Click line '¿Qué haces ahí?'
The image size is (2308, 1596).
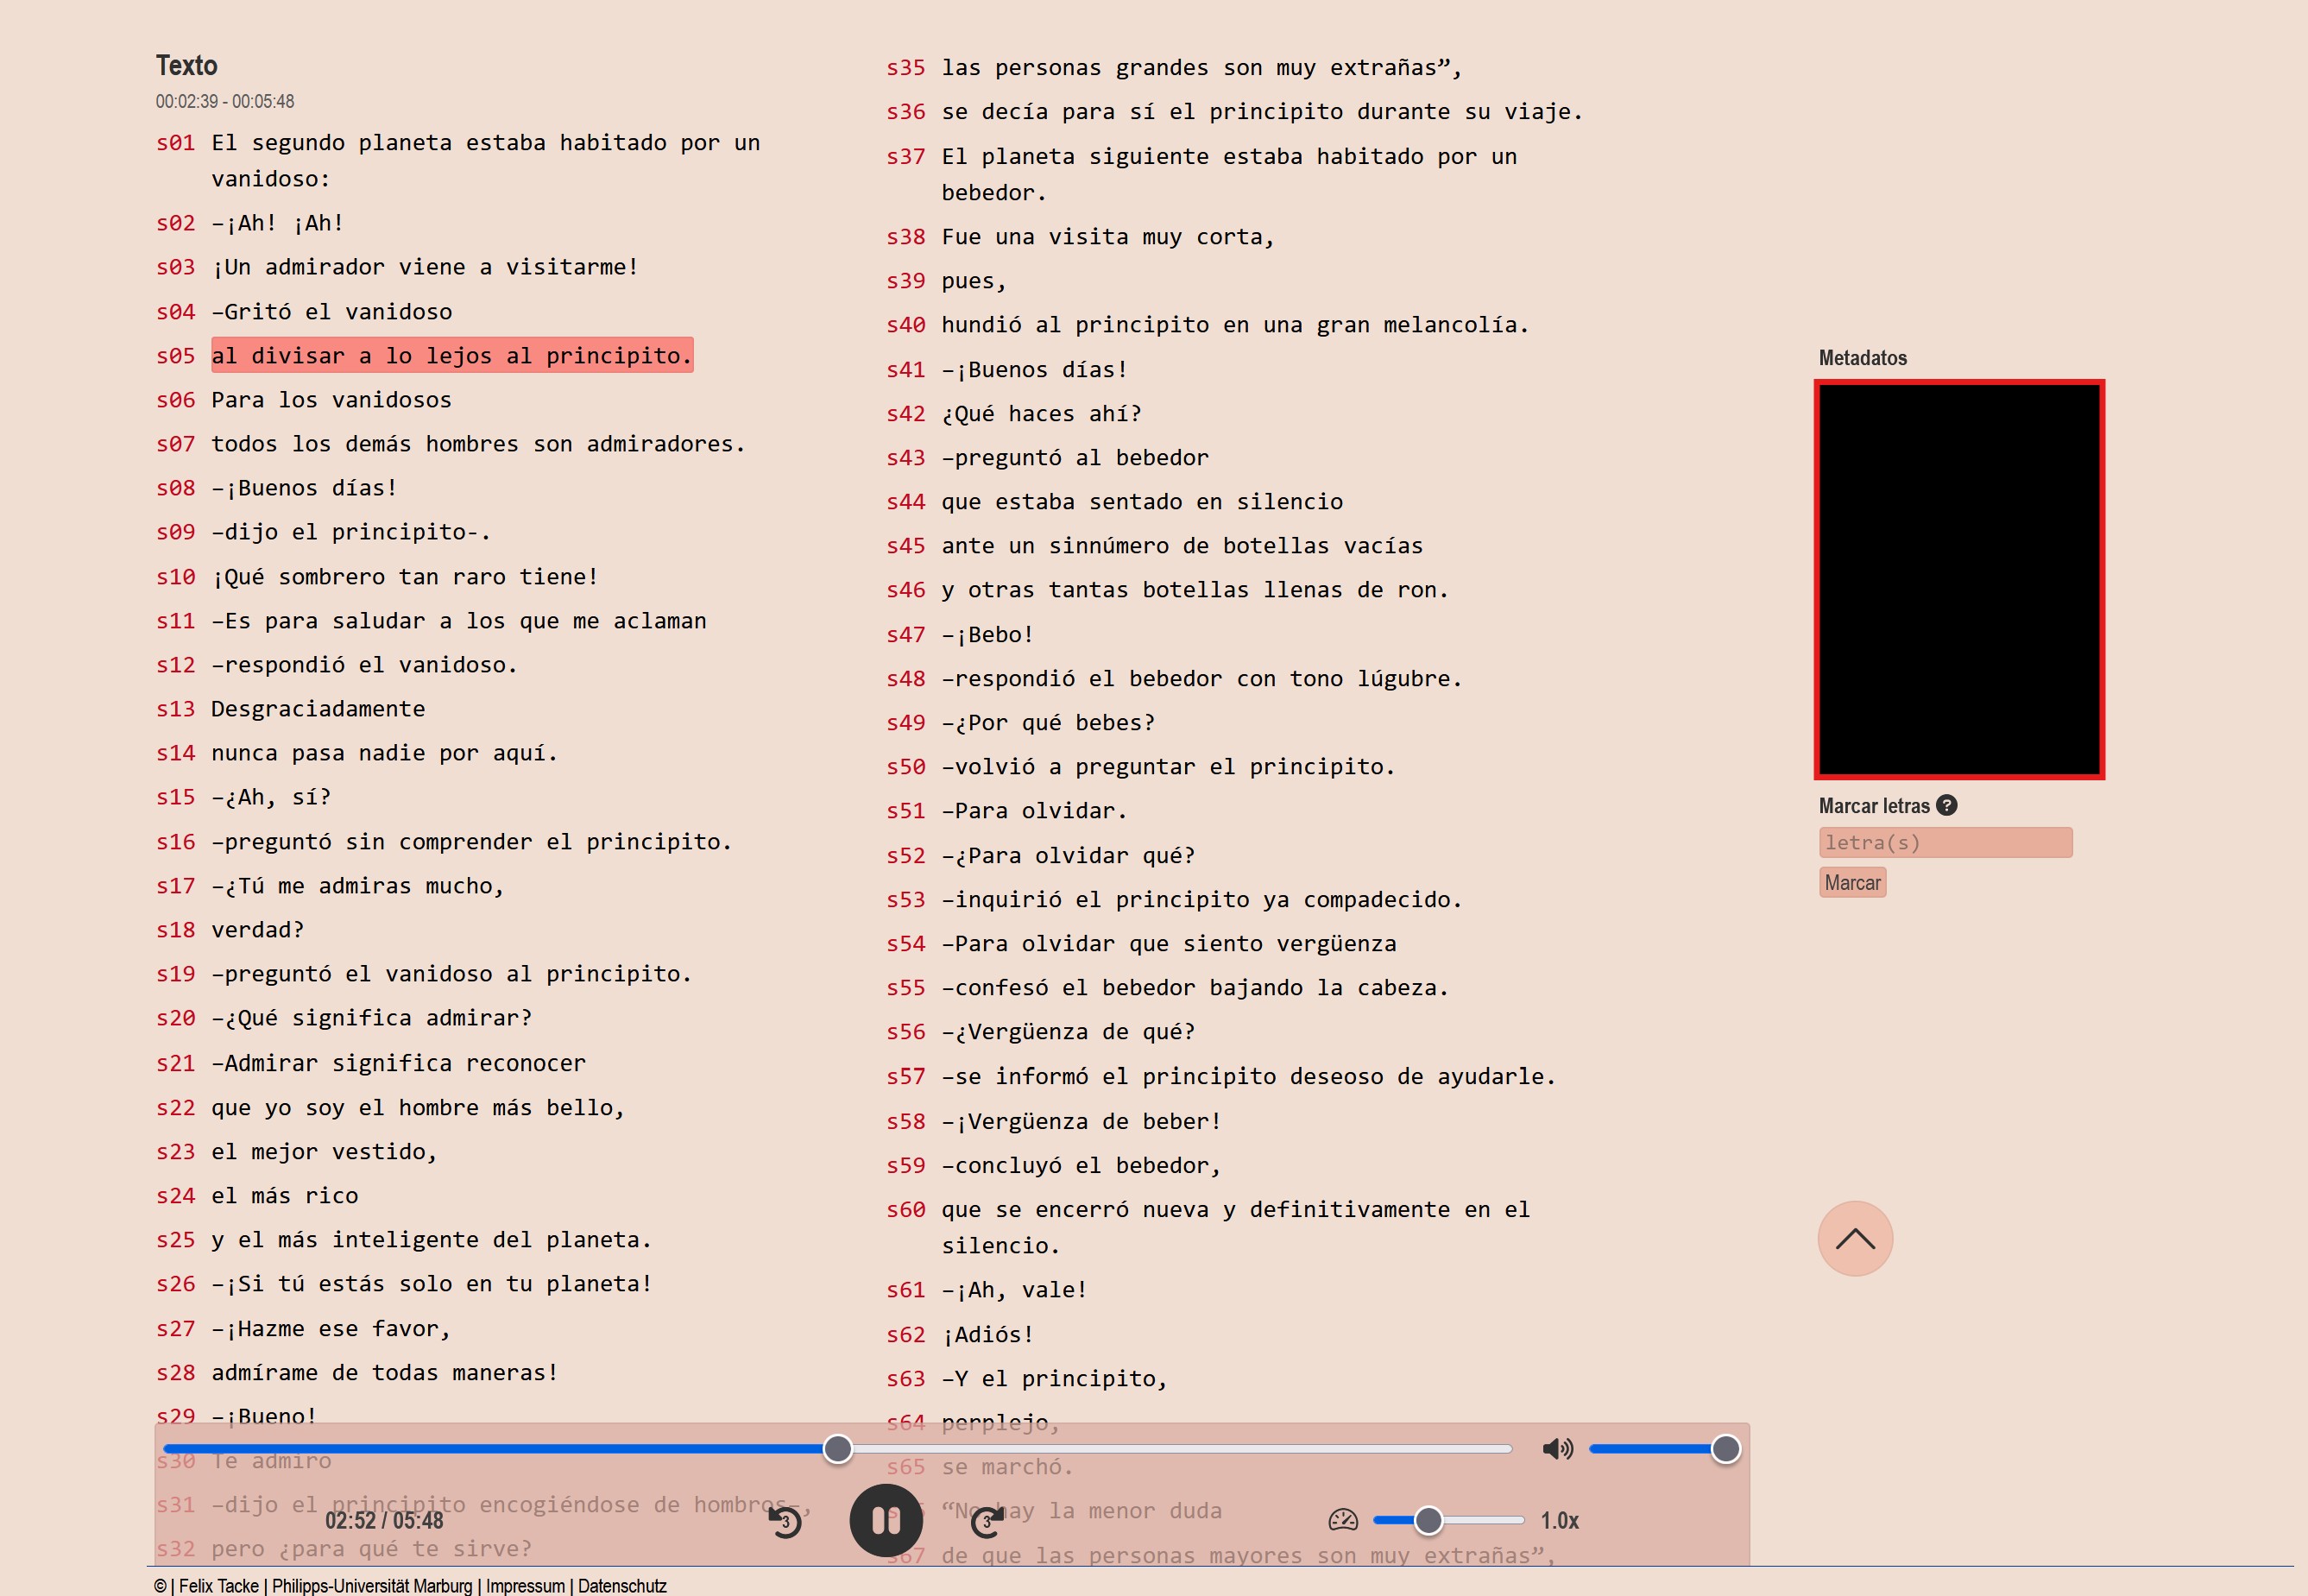[x=1041, y=413]
